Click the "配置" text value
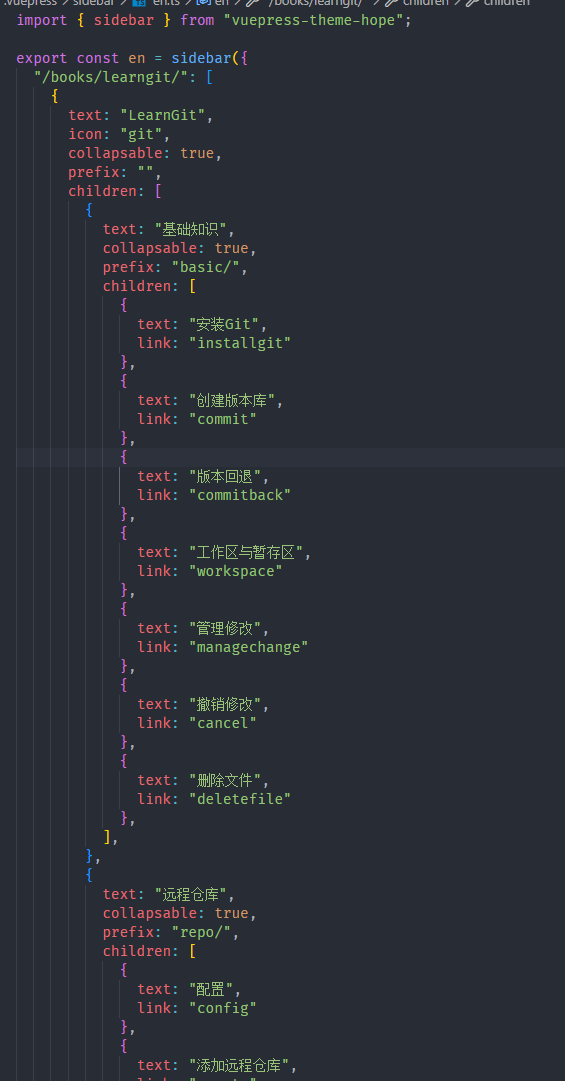Screen dimensions: 565x1081 coord(212,989)
